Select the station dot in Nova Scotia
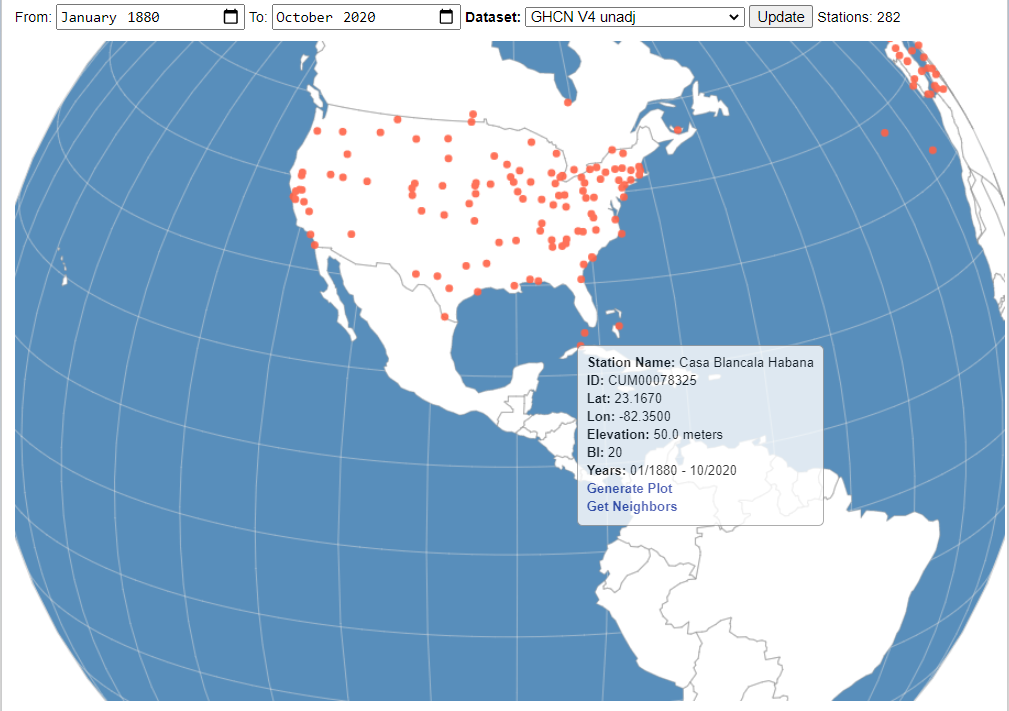The height and width of the screenshot is (711, 1009). click(x=678, y=130)
